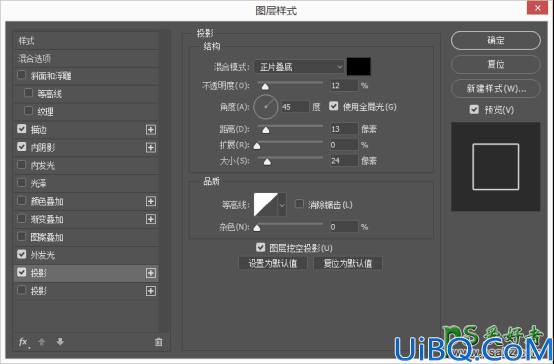This screenshot has height=364, width=554.
Task: Click the 不透明度 value field showing 12
Action: click(344, 86)
